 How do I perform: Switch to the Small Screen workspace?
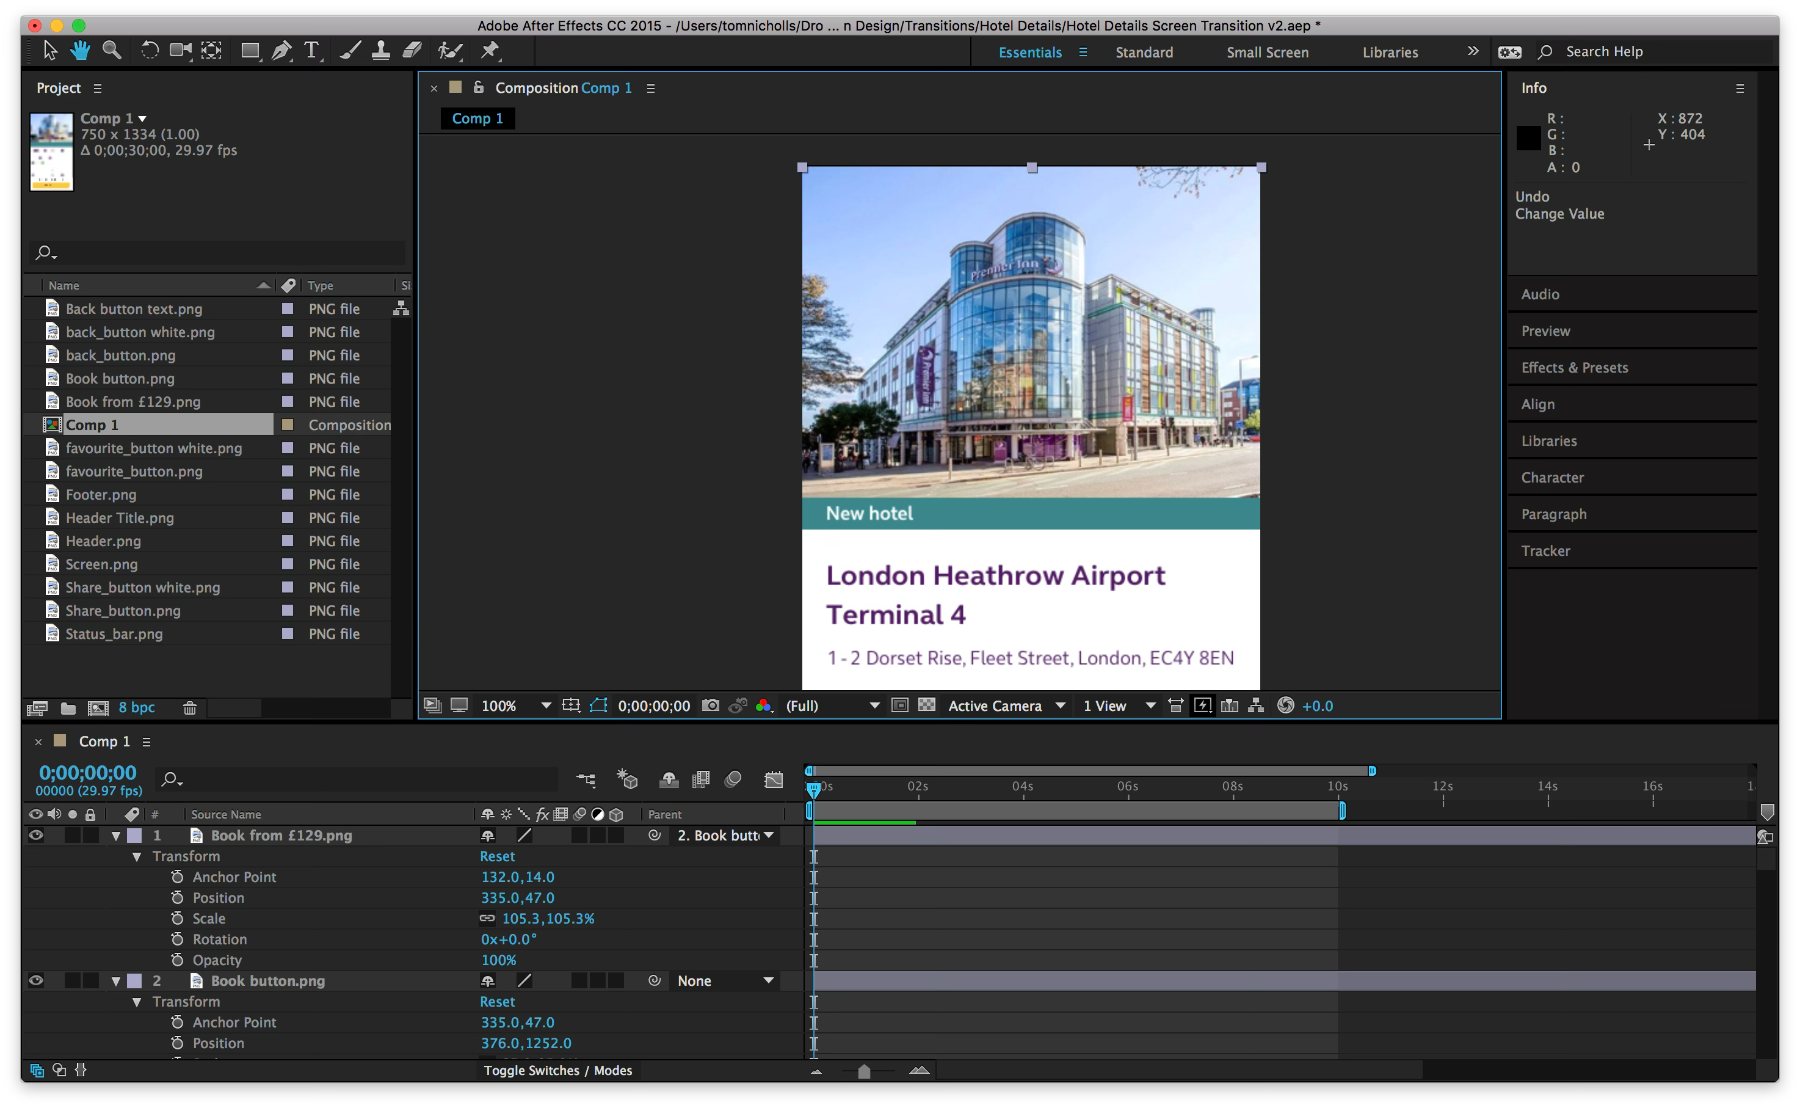pyautogui.click(x=1267, y=52)
